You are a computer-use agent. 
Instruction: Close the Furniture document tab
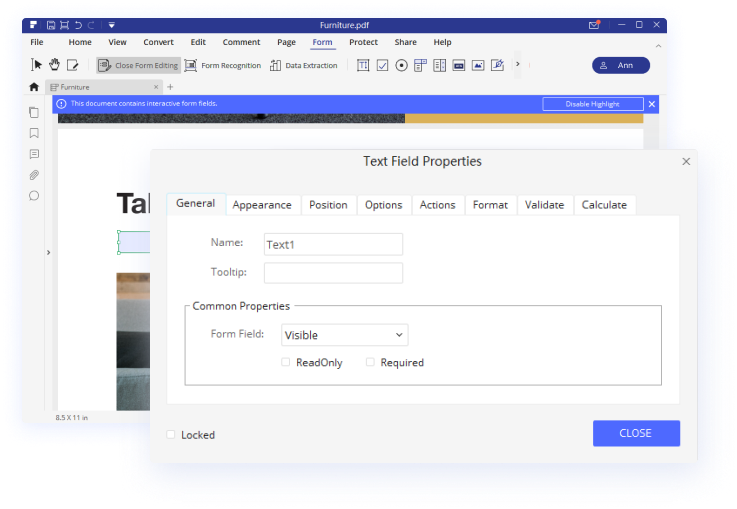coord(156,87)
